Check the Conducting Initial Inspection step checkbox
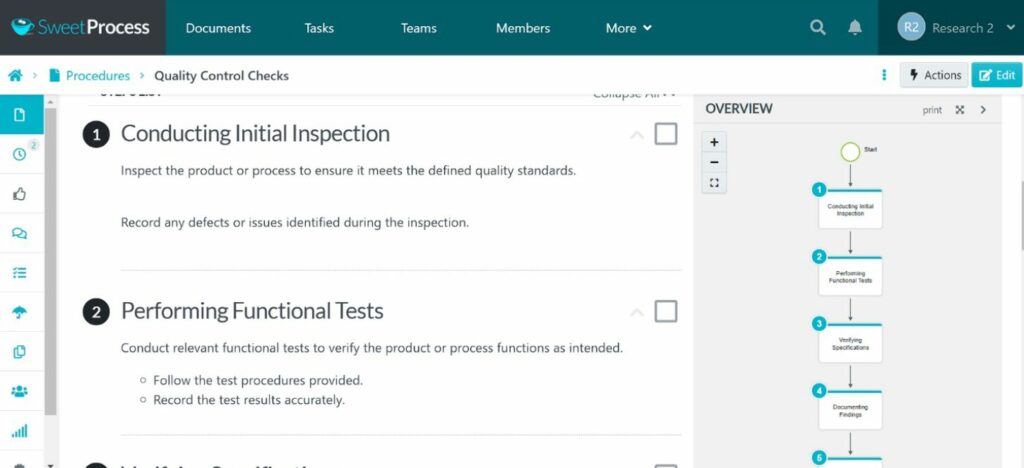The image size is (1024, 468). click(x=666, y=134)
